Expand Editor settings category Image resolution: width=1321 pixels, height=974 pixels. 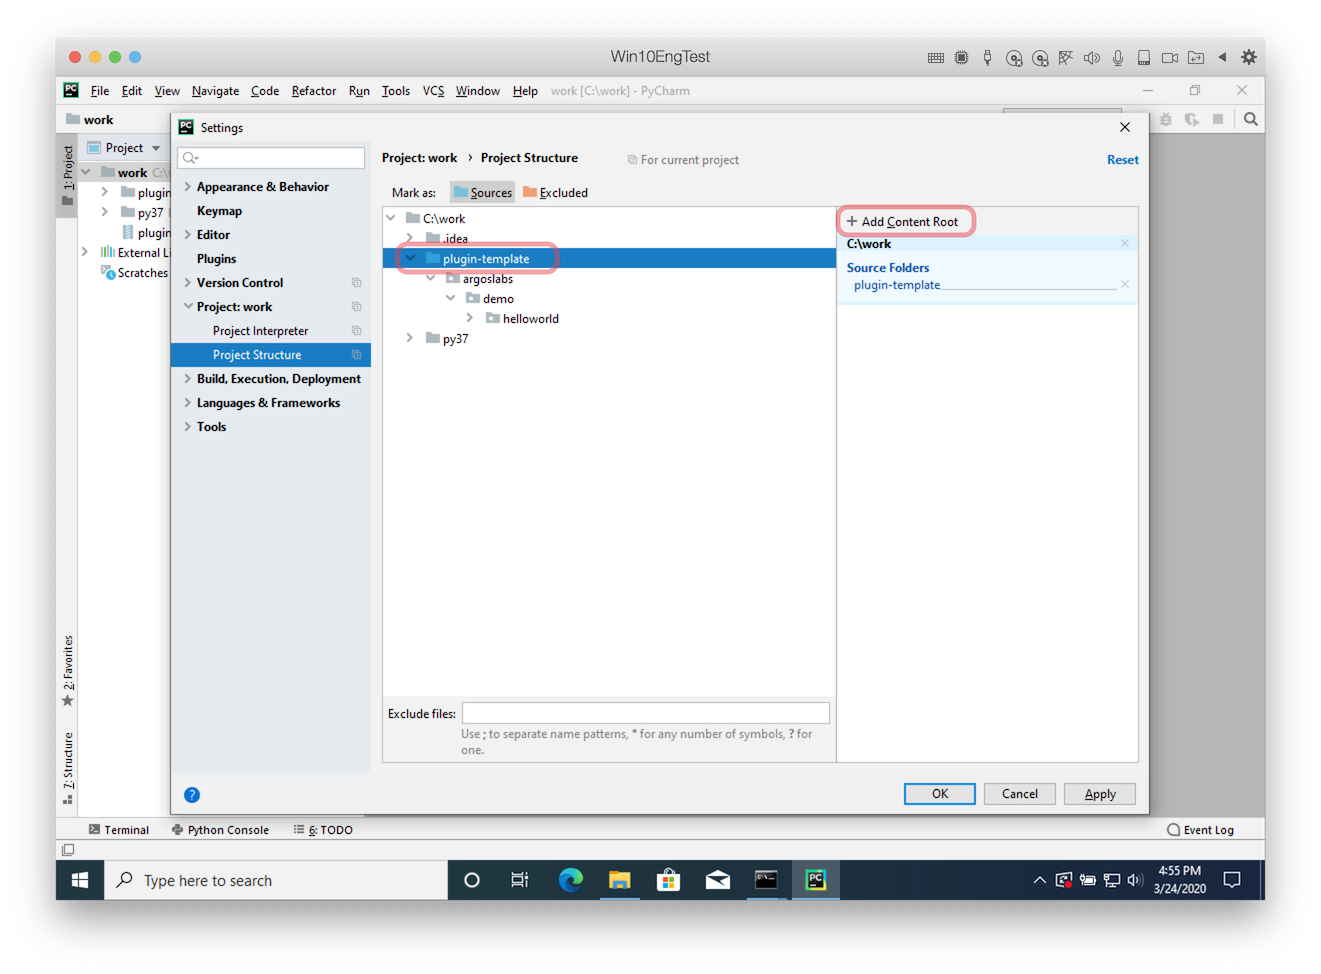click(187, 235)
